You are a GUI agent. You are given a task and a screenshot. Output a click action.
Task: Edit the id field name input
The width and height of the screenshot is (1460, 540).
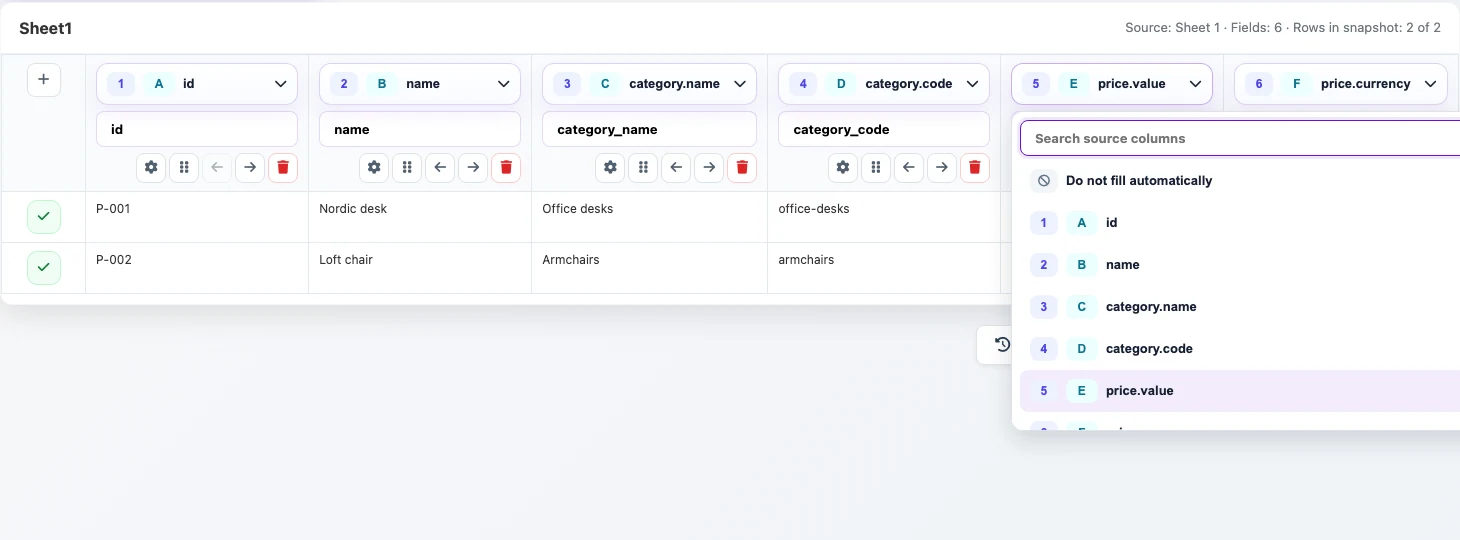point(197,129)
